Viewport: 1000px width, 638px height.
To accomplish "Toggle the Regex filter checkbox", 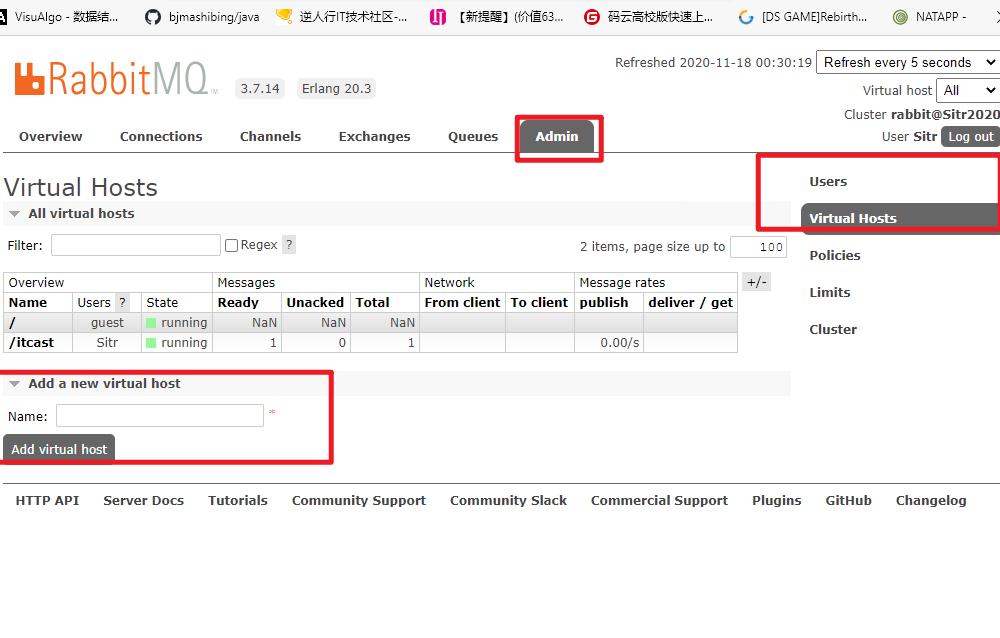I will pyautogui.click(x=232, y=246).
